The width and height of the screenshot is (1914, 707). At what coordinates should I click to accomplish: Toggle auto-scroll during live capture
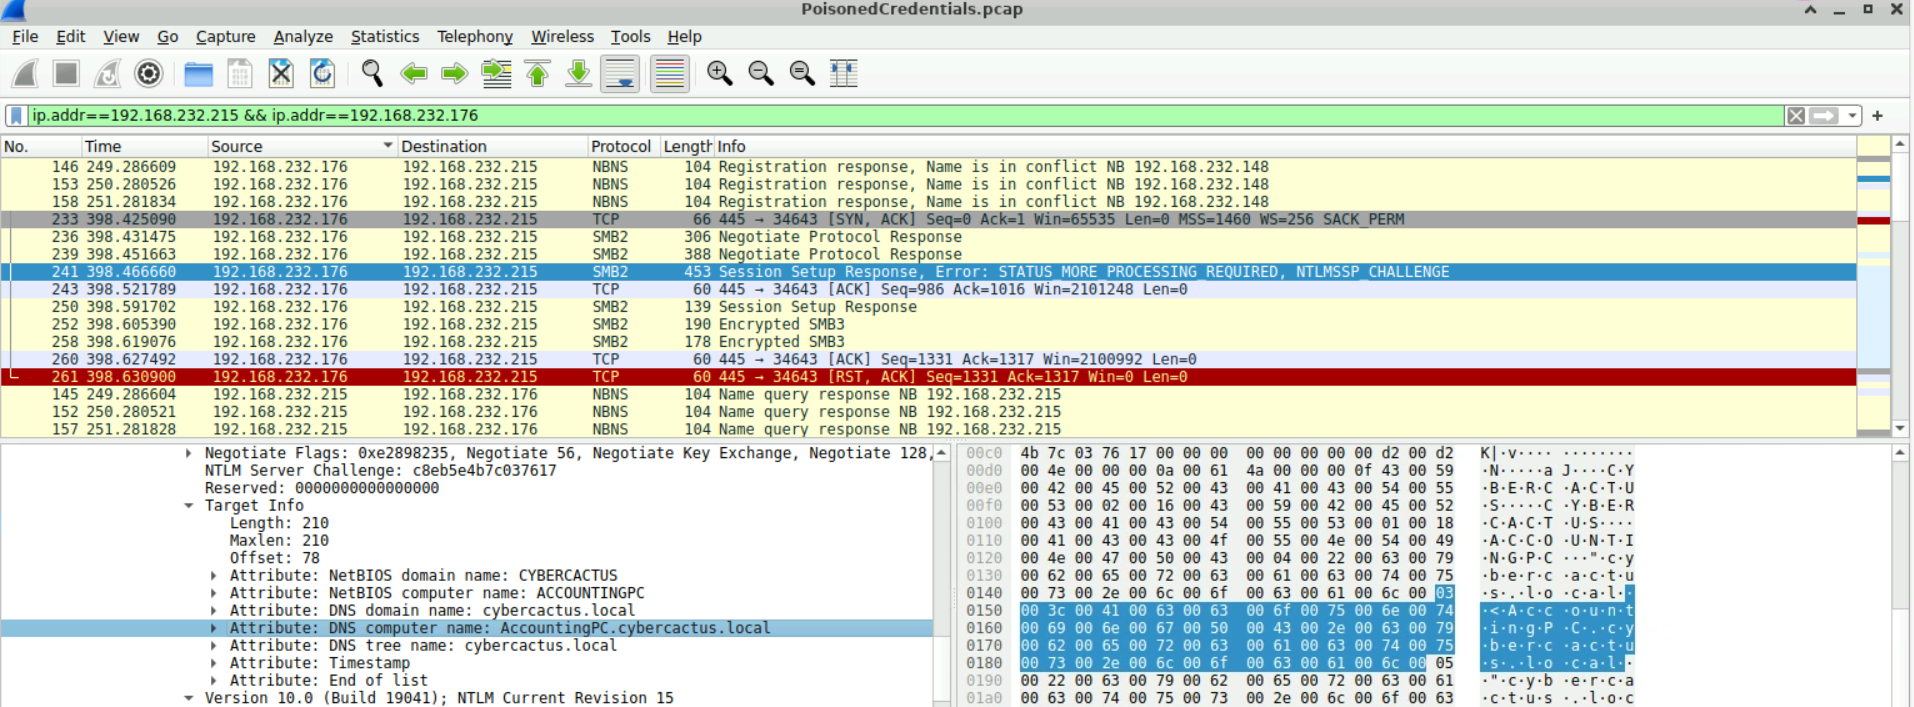pos(620,73)
